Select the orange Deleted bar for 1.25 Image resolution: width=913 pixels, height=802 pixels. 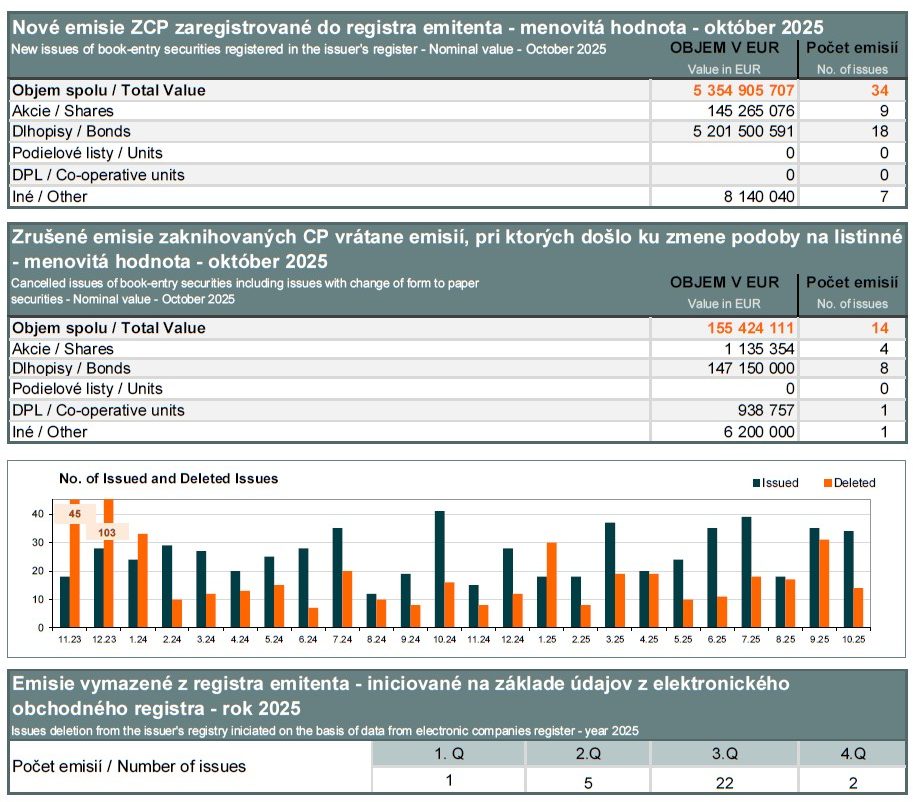coord(552,585)
